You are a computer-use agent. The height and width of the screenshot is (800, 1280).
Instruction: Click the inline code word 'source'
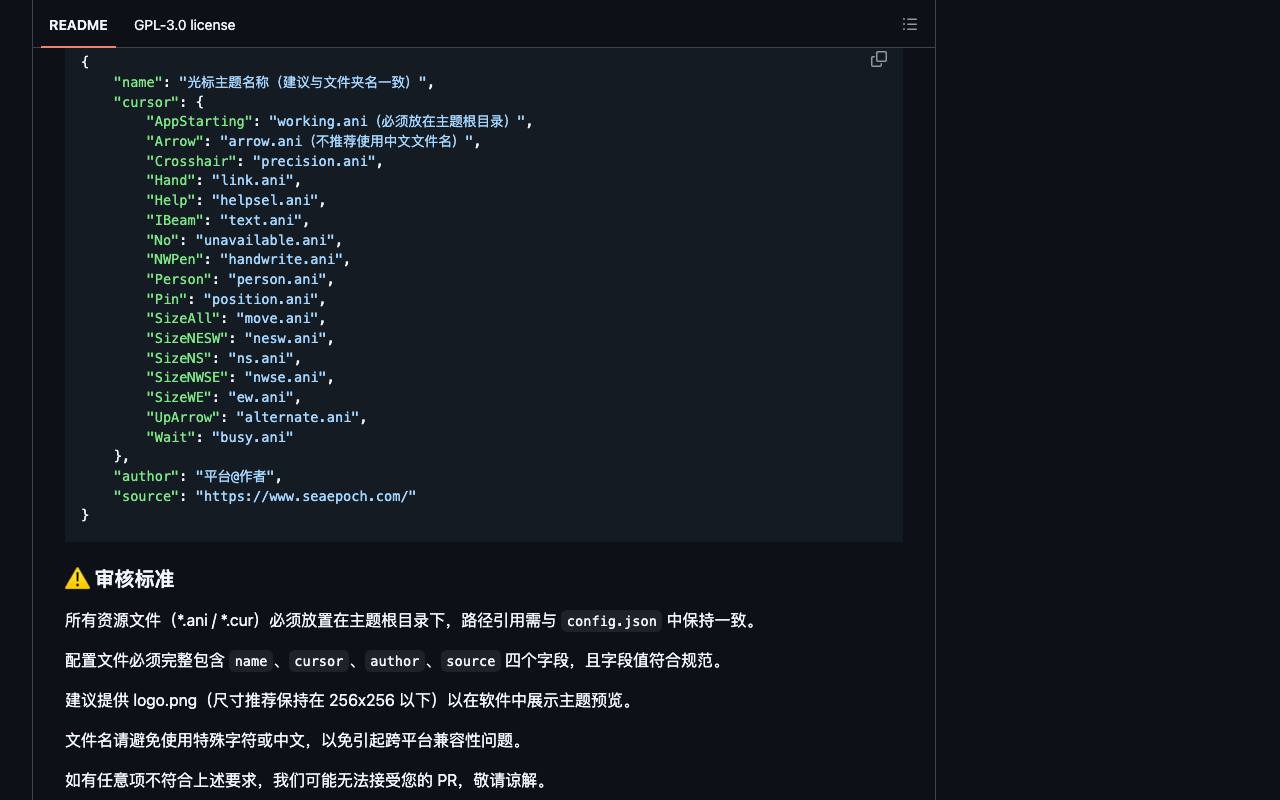coord(471,661)
